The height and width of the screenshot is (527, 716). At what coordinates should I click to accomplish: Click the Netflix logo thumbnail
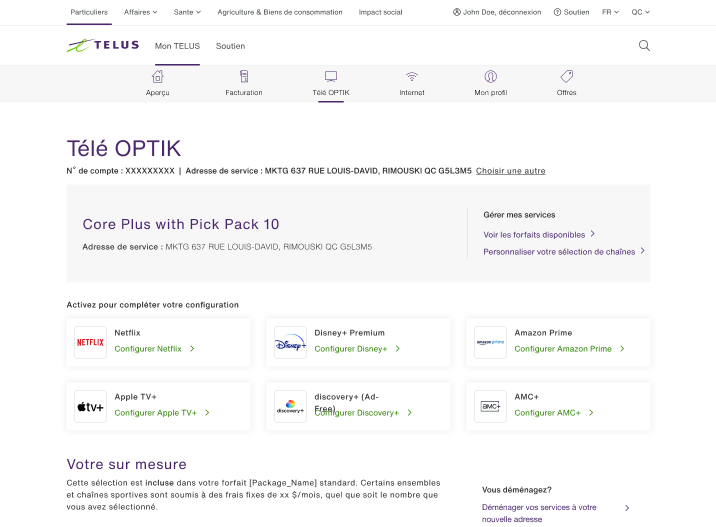(90, 342)
